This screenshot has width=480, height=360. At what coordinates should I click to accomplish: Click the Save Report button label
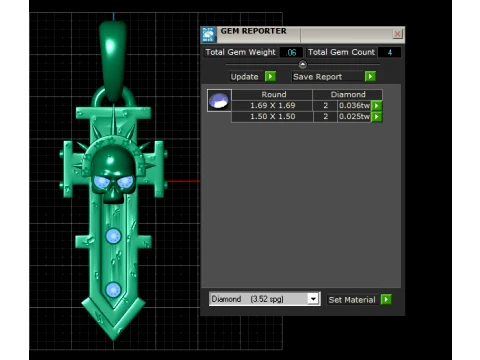[317, 77]
